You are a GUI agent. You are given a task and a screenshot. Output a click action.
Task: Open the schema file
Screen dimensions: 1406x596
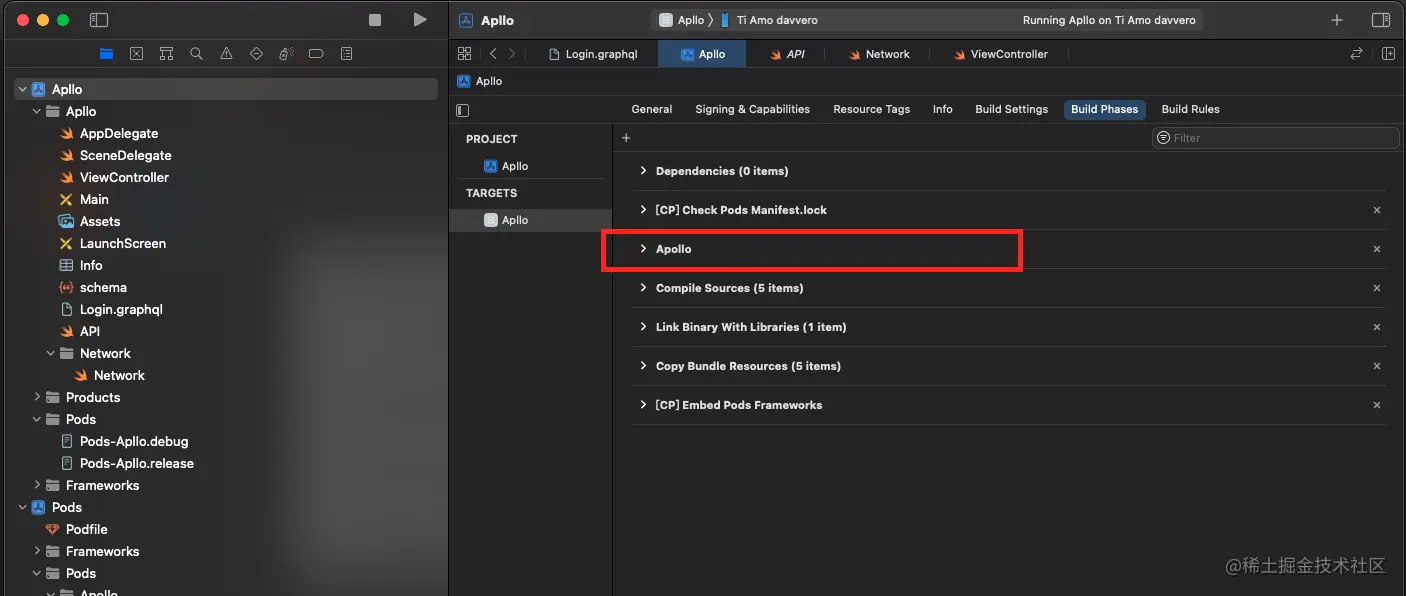pos(93,287)
